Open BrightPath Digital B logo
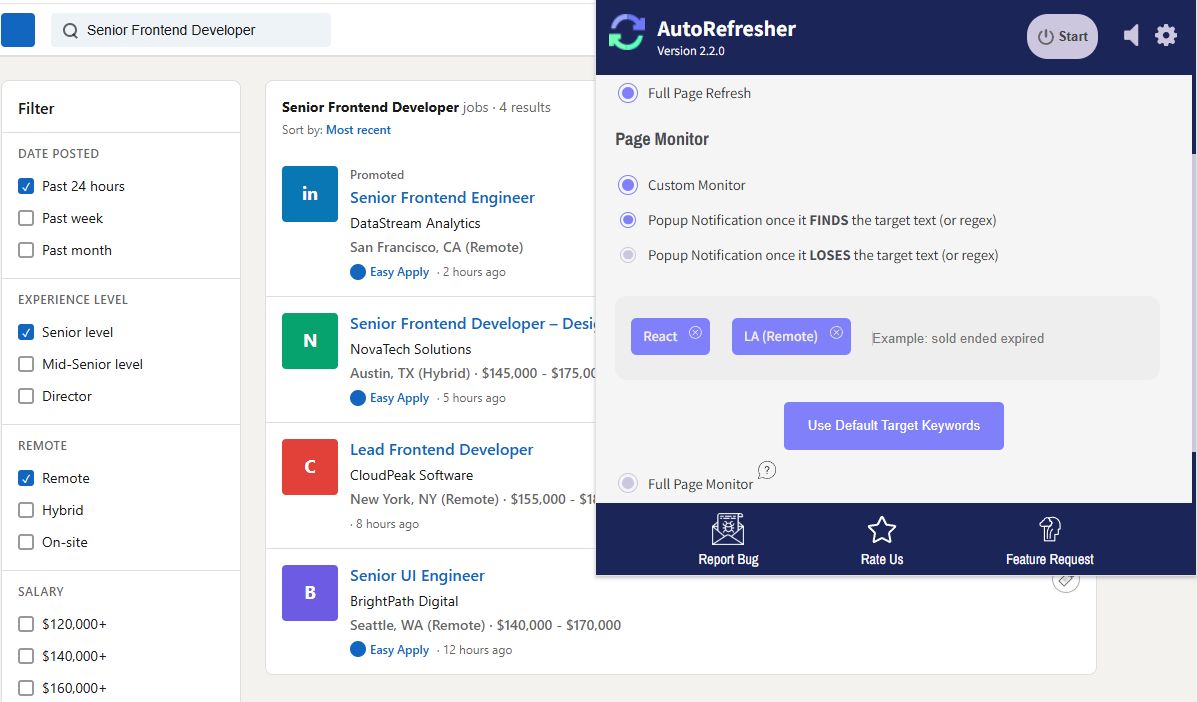Screen dimensions: 1197x702 point(310,593)
